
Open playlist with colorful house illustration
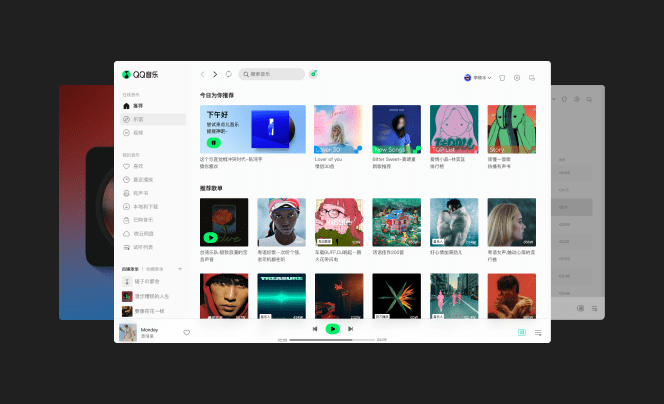coord(396,222)
